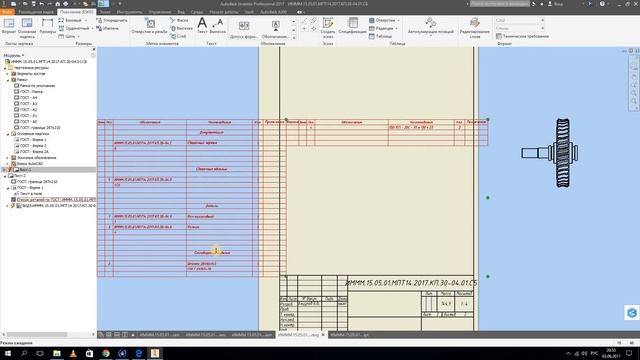This screenshot has width=640, height=360.
Task: Click the Home icon in quick access toolbar
Action: pyautogui.click(x=58, y=4)
